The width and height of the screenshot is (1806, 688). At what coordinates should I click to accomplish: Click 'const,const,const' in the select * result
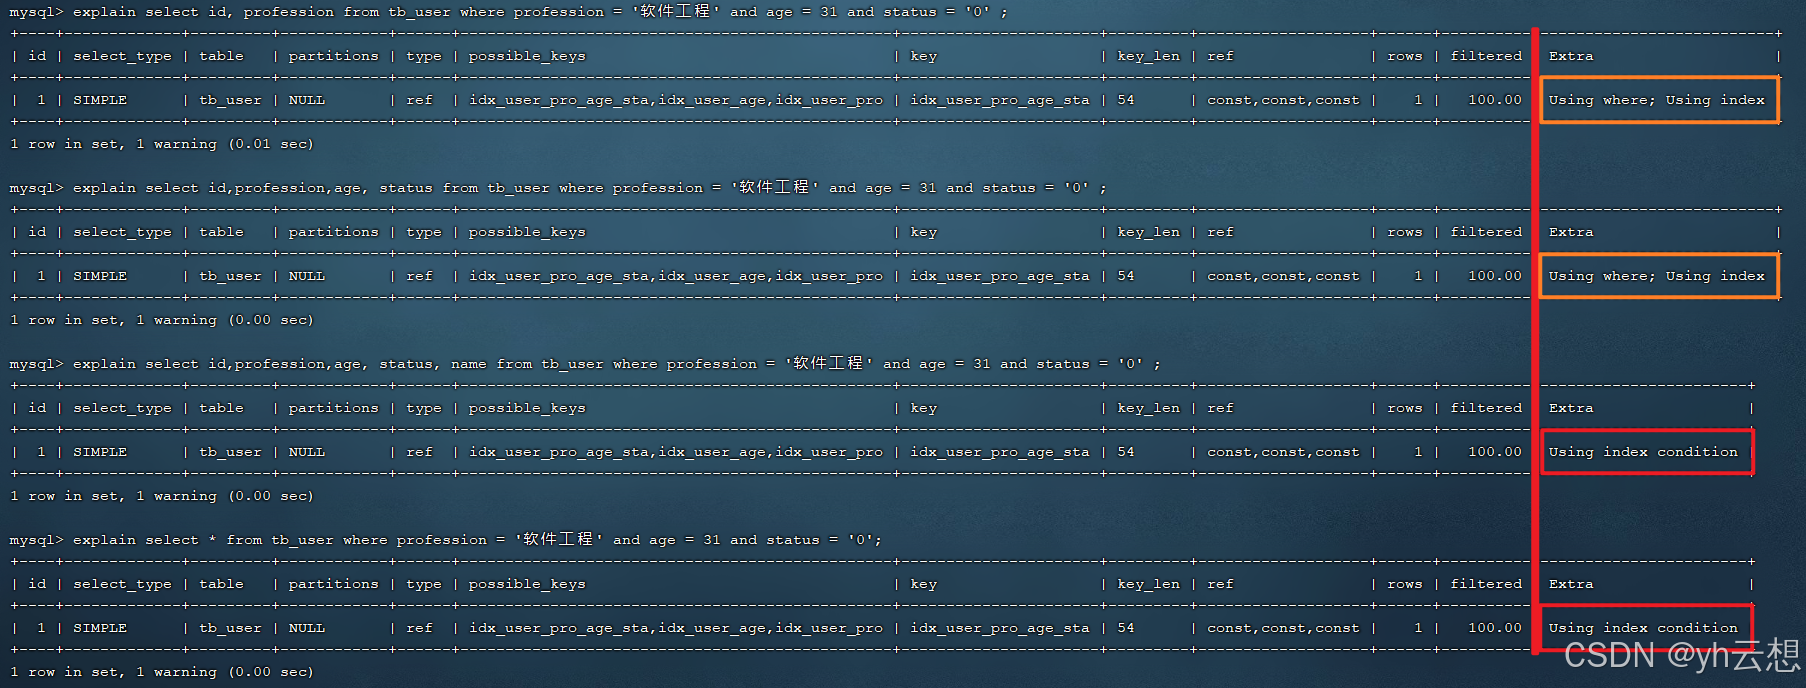[x=1283, y=628]
